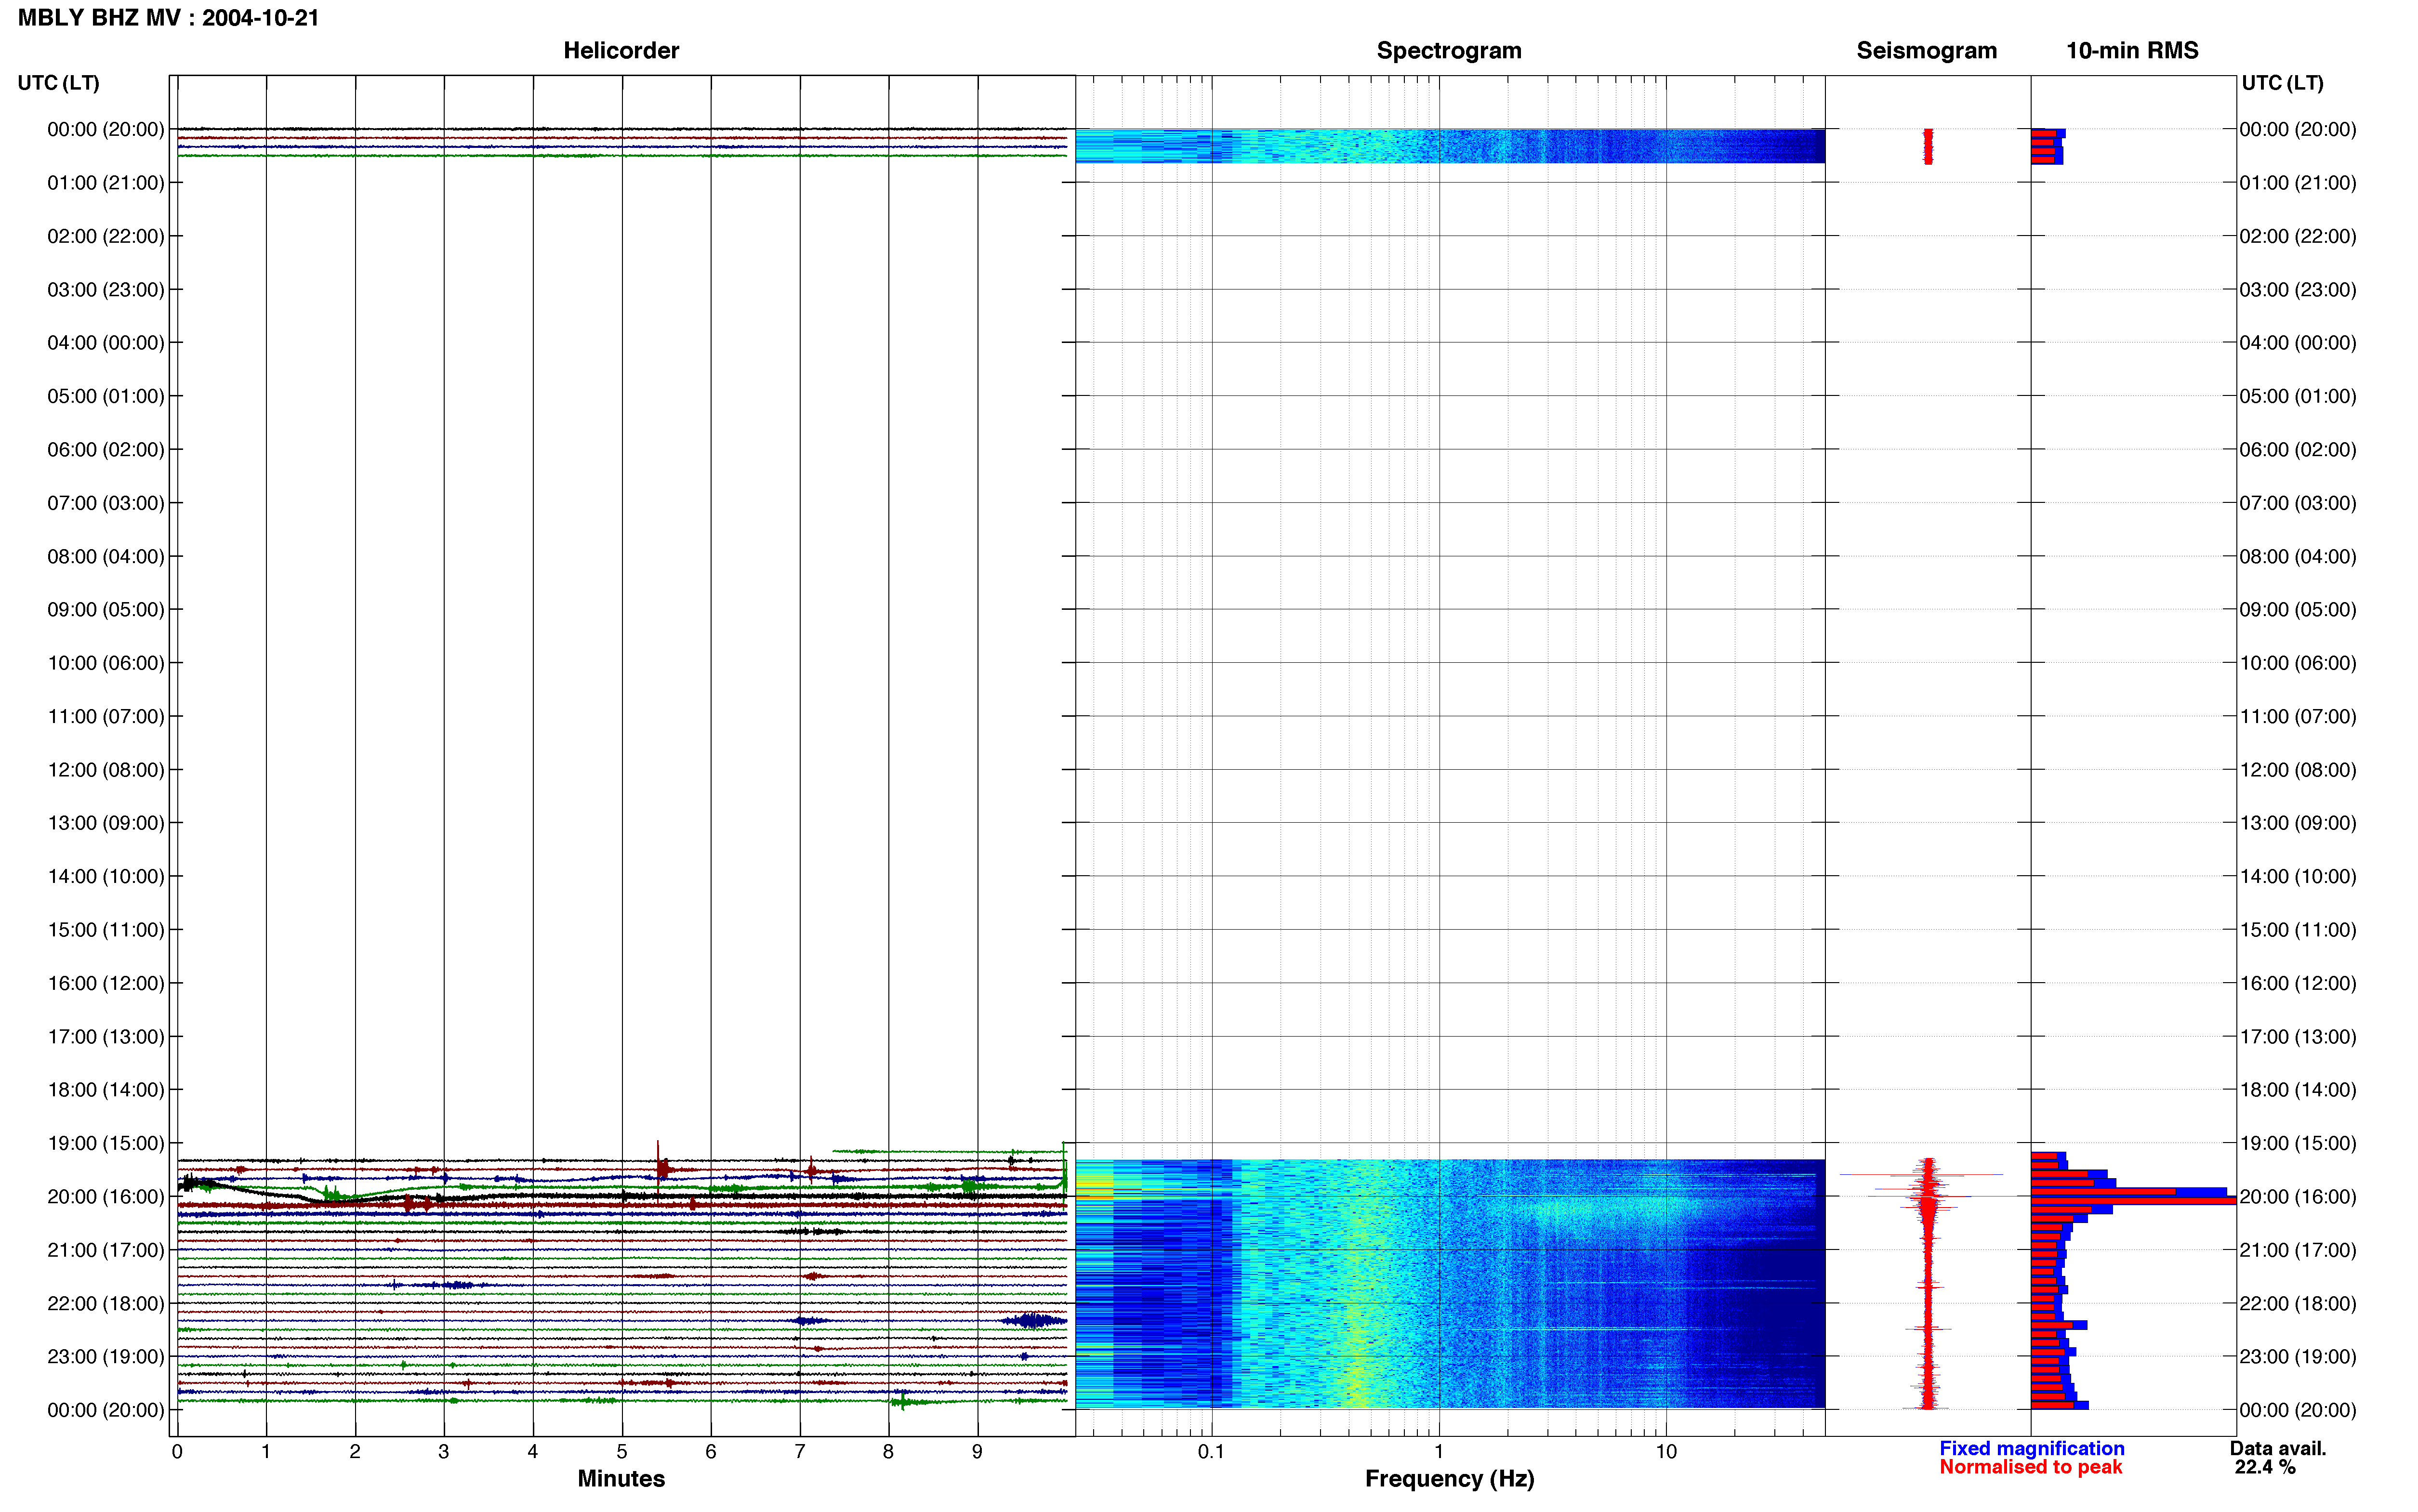Click the 'MBLY BHZ MV : 2004-10-21' title
Image resolution: width=2418 pixels, height=1512 pixels.
coord(168,18)
